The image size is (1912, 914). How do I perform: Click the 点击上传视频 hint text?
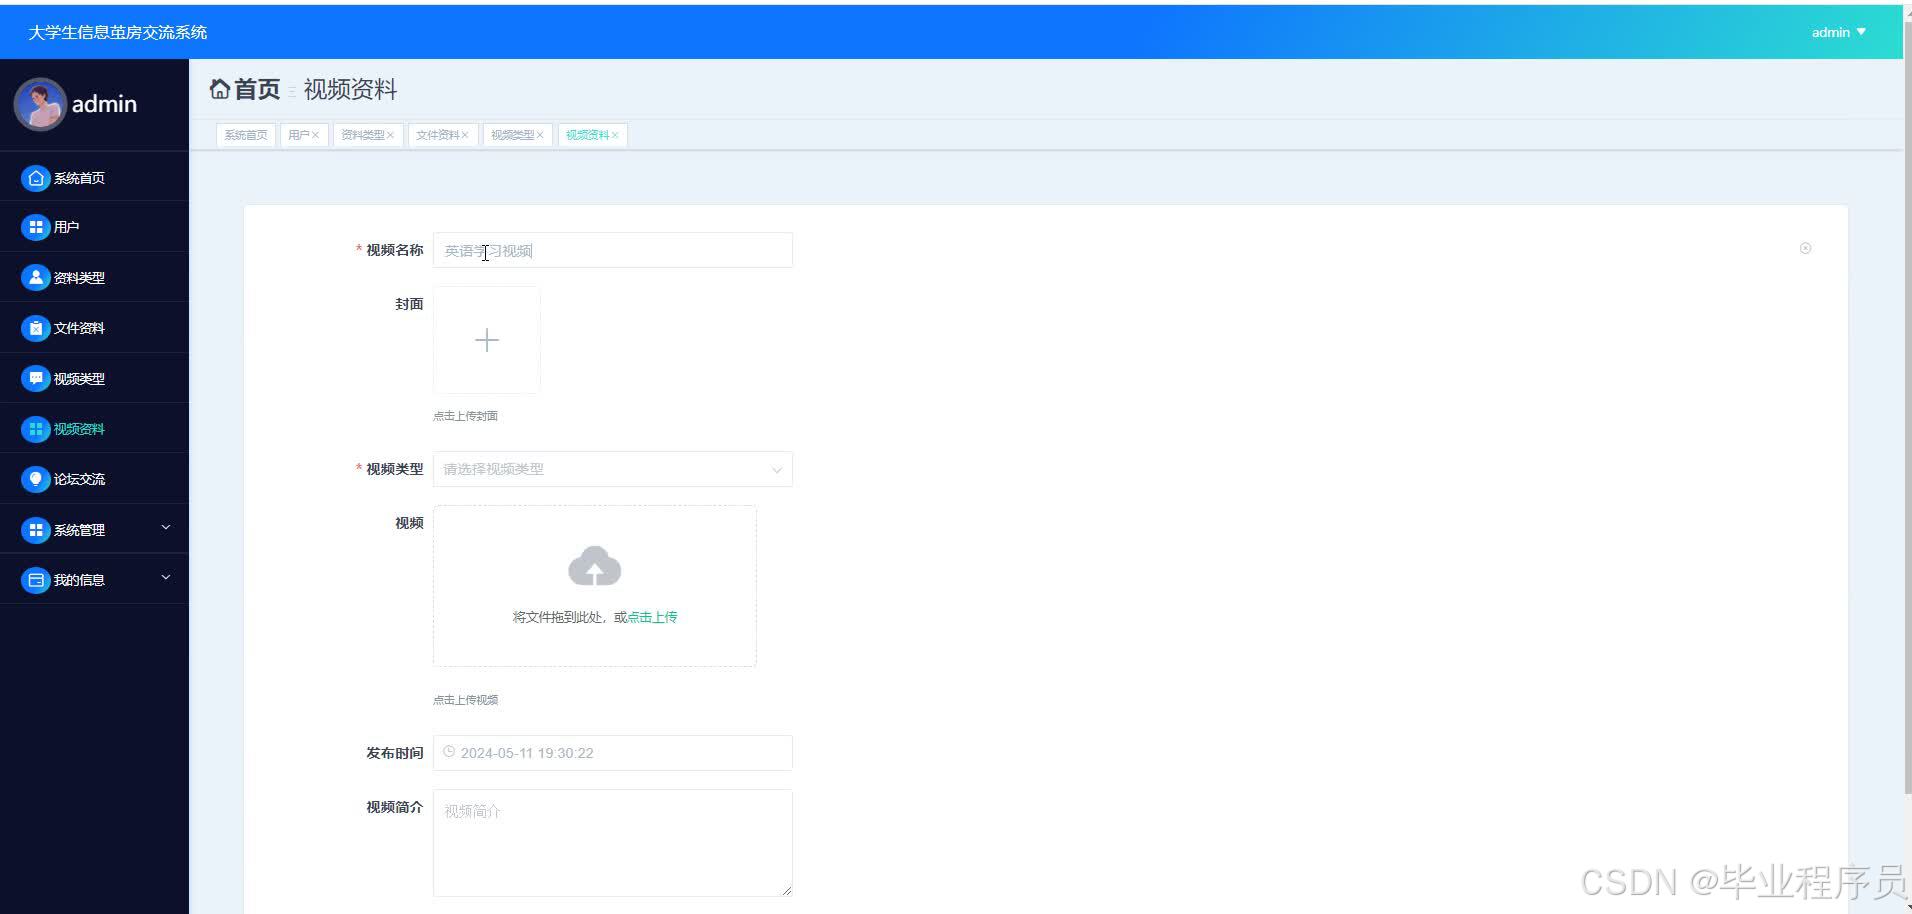pyautogui.click(x=465, y=700)
